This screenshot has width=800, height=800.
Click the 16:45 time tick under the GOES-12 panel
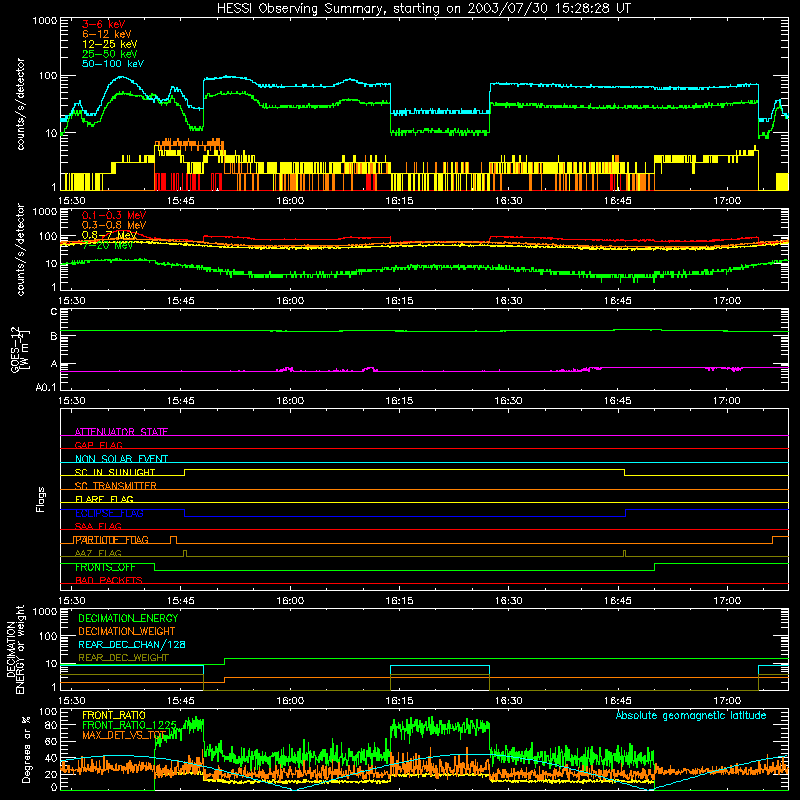(x=617, y=401)
